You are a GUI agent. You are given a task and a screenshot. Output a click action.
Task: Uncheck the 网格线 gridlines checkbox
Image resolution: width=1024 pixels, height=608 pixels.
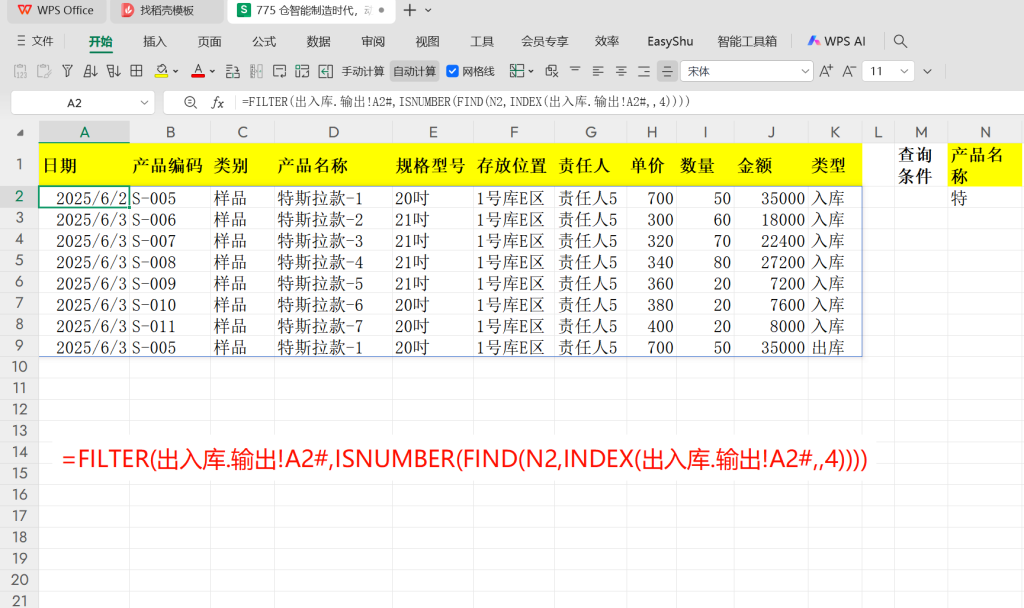tap(452, 71)
